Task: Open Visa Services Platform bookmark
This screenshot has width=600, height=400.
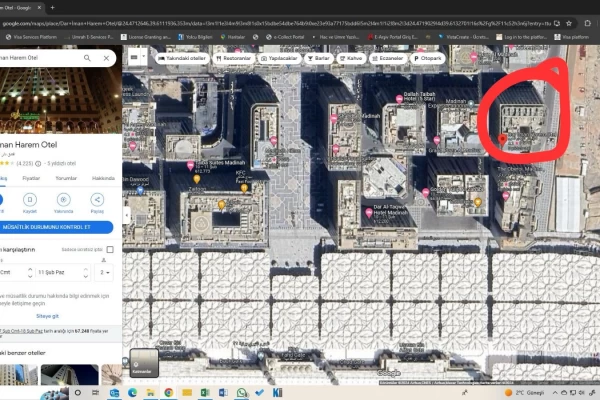Action: pyautogui.click(x=31, y=37)
